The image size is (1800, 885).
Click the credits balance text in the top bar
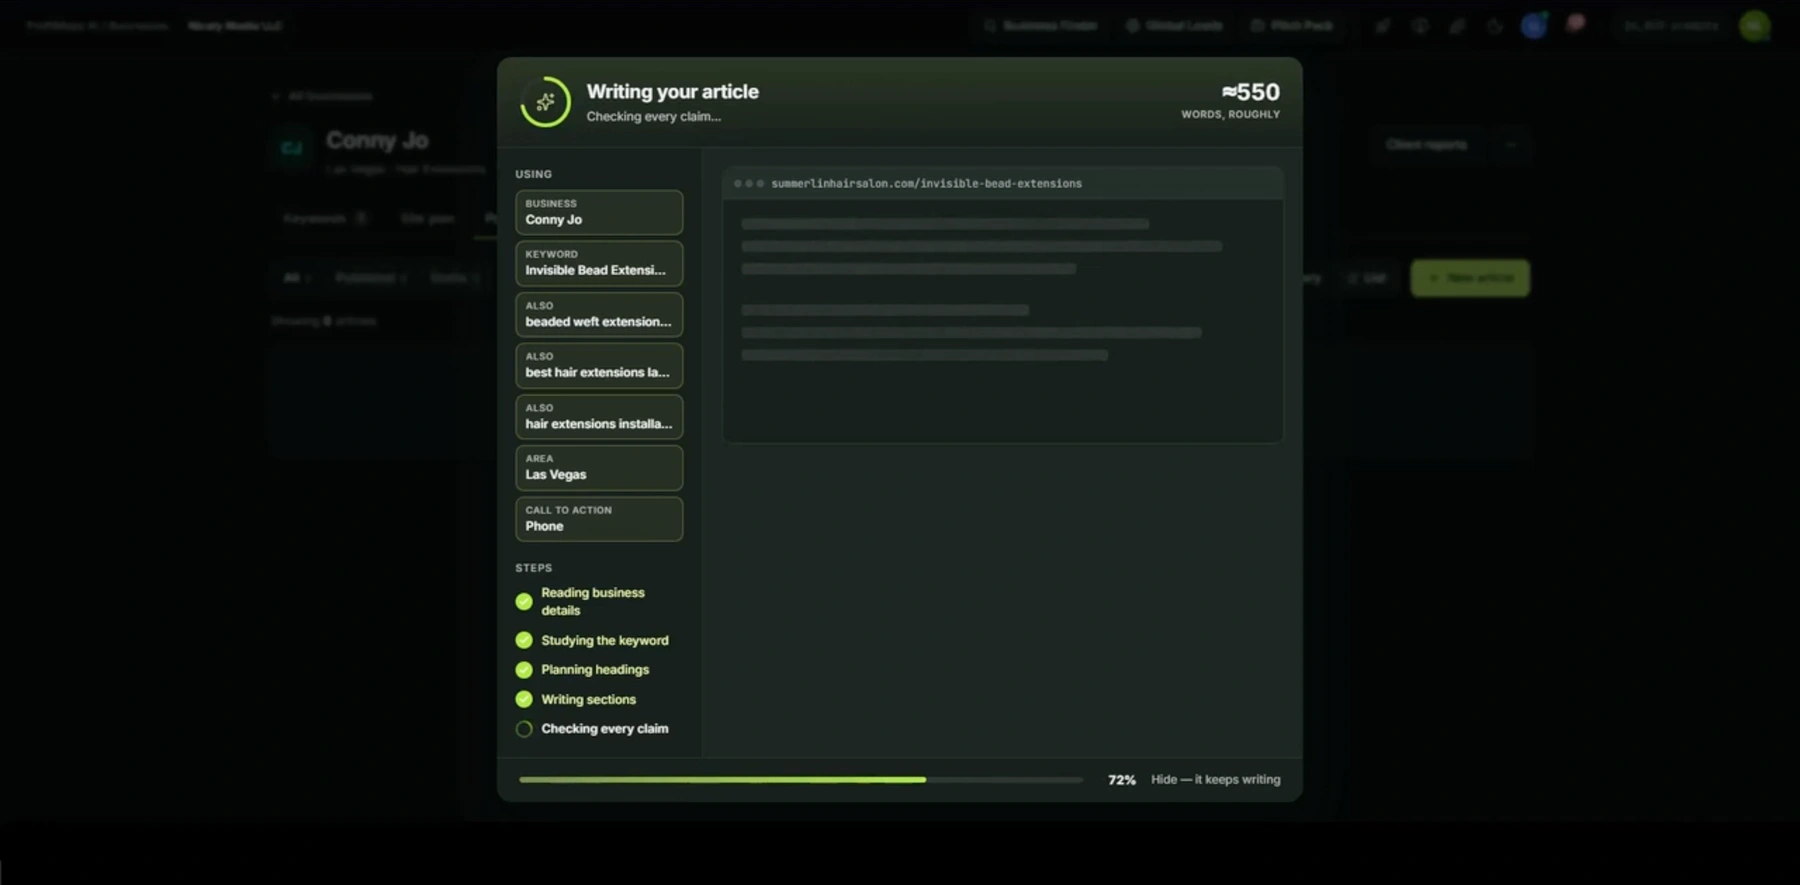tap(1671, 26)
